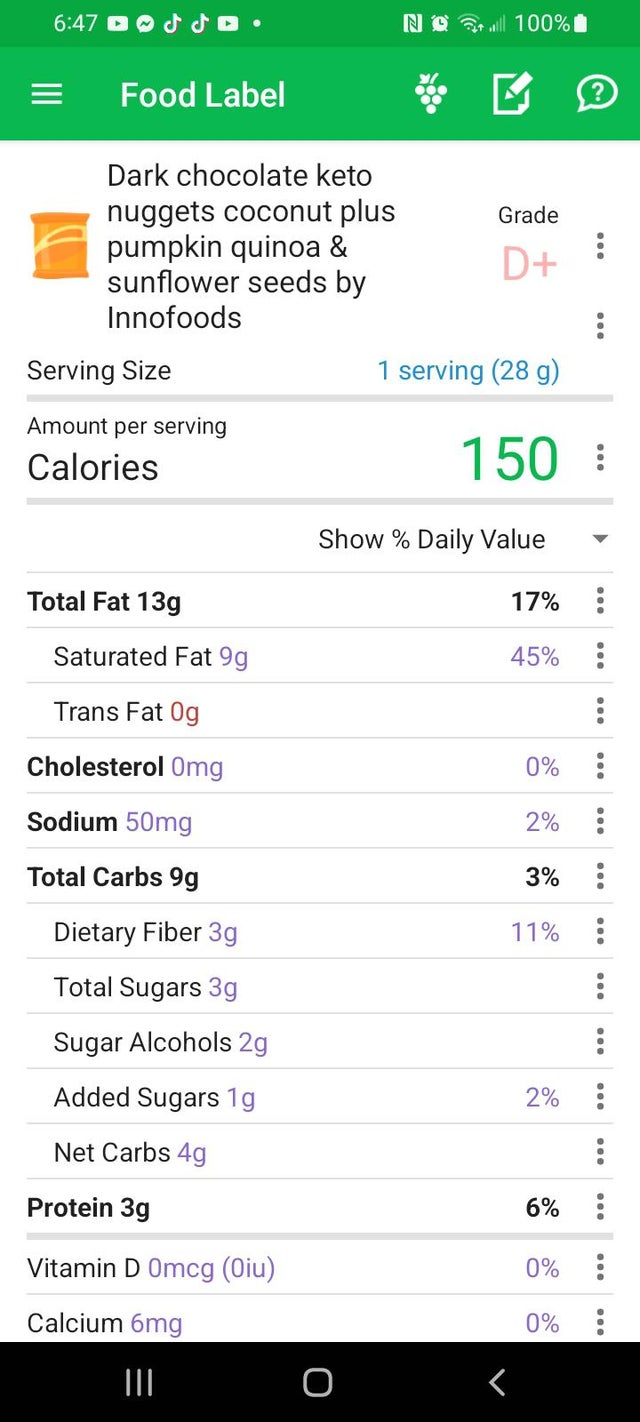Open Calories row three-dot menu
Image resolution: width=640 pixels, height=1422 pixels.
(x=600, y=458)
